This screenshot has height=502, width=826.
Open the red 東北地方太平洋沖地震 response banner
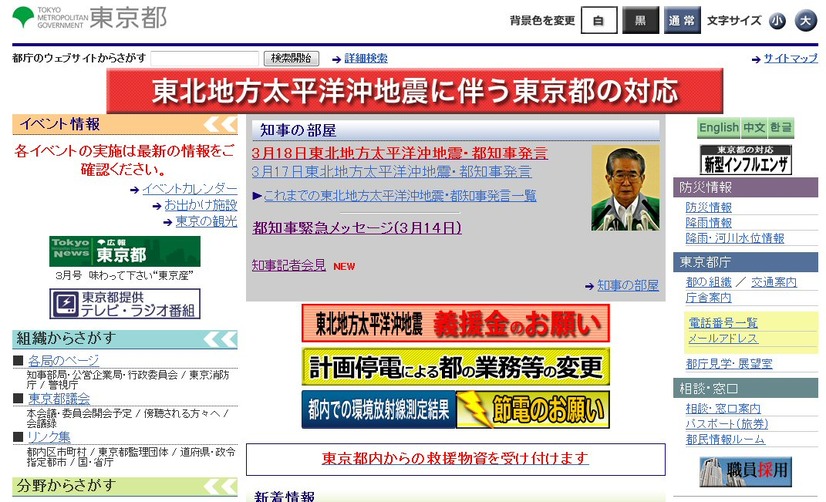[415, 91]
